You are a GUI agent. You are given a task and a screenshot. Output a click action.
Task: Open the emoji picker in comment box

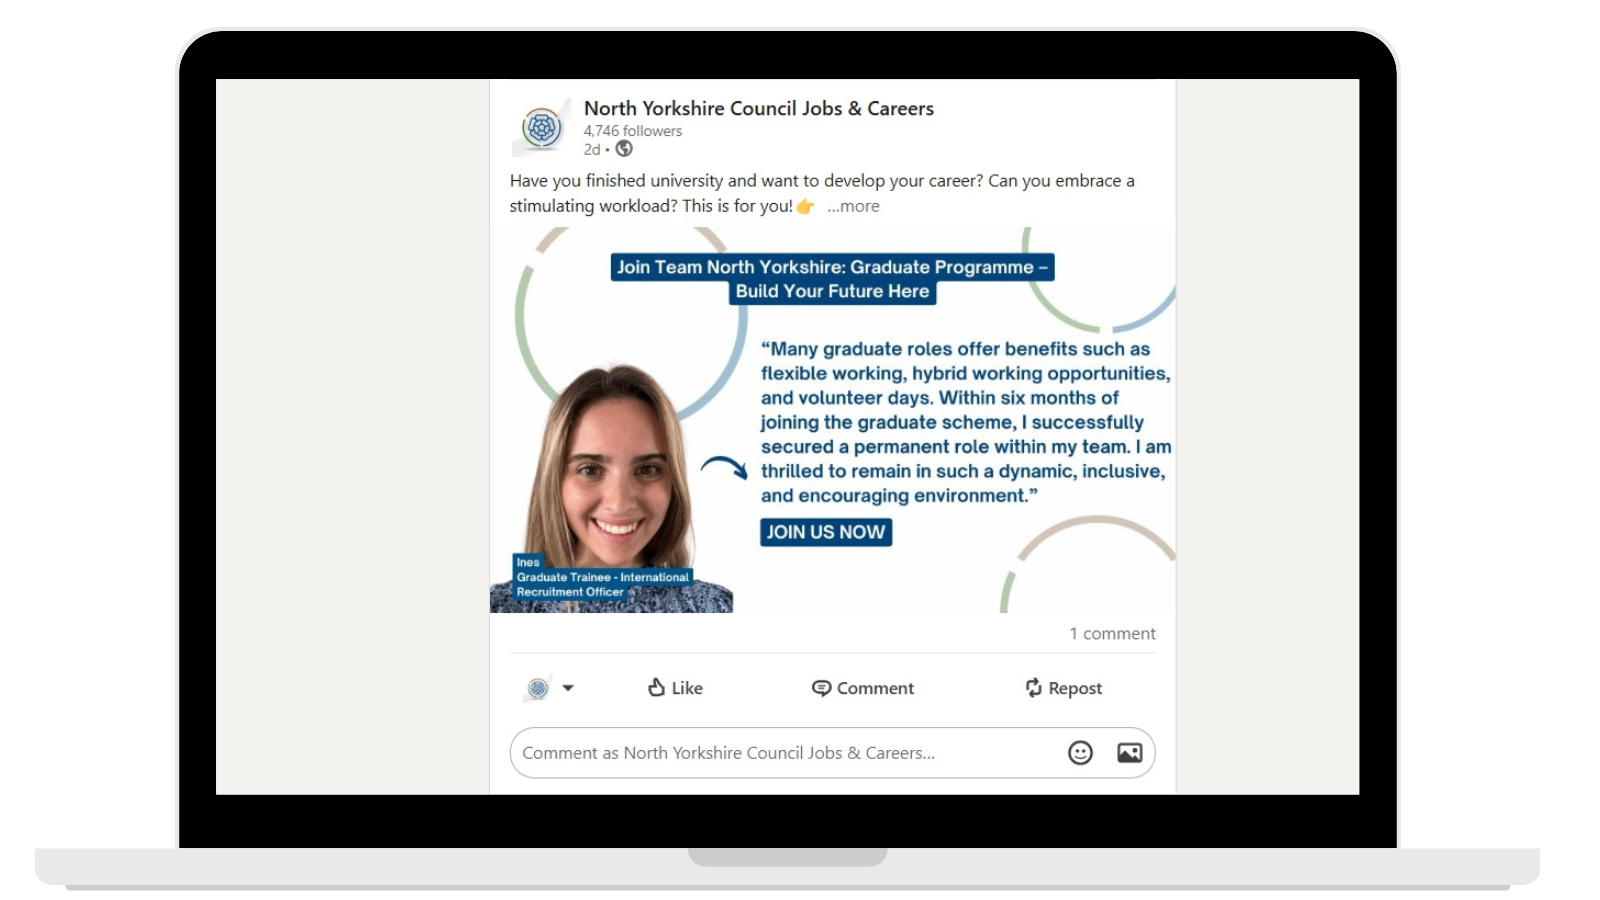point(1080,753)
